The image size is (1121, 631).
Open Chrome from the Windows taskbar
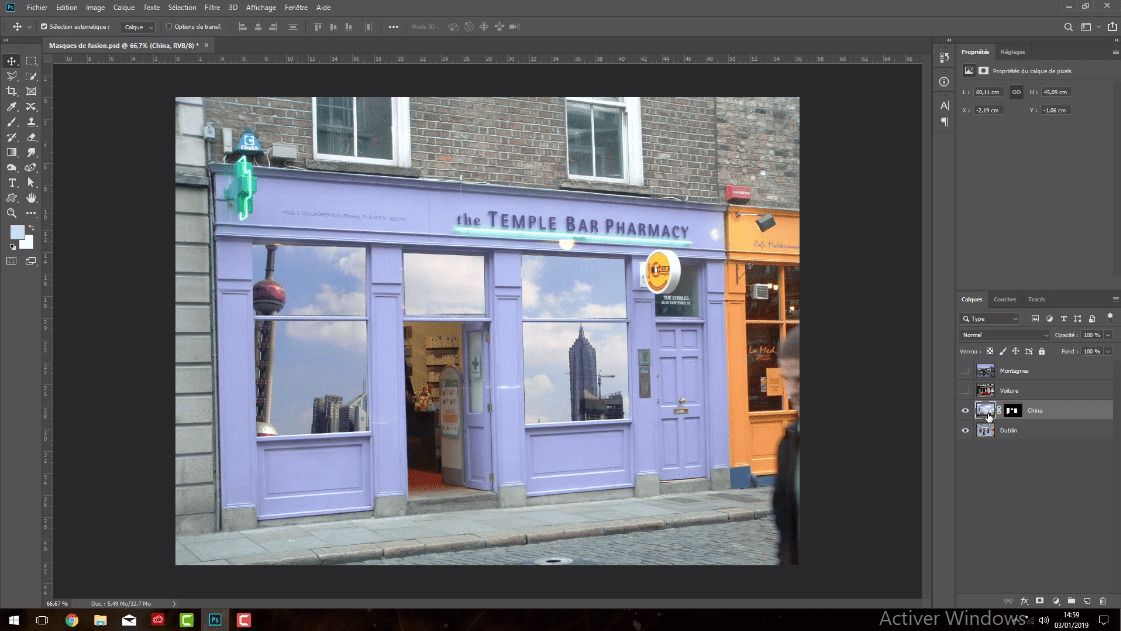coord(71,620)
